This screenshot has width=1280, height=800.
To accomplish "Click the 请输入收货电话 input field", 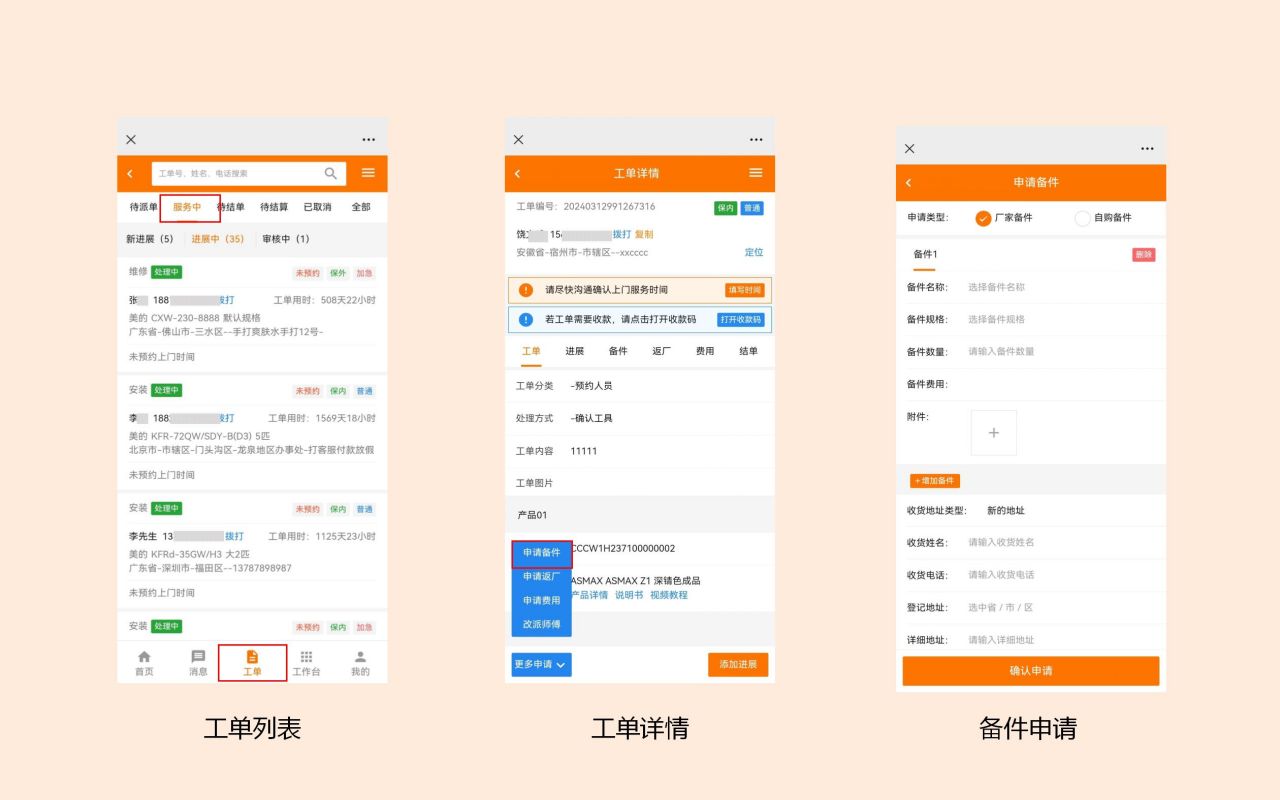I will click(1063, 575).
